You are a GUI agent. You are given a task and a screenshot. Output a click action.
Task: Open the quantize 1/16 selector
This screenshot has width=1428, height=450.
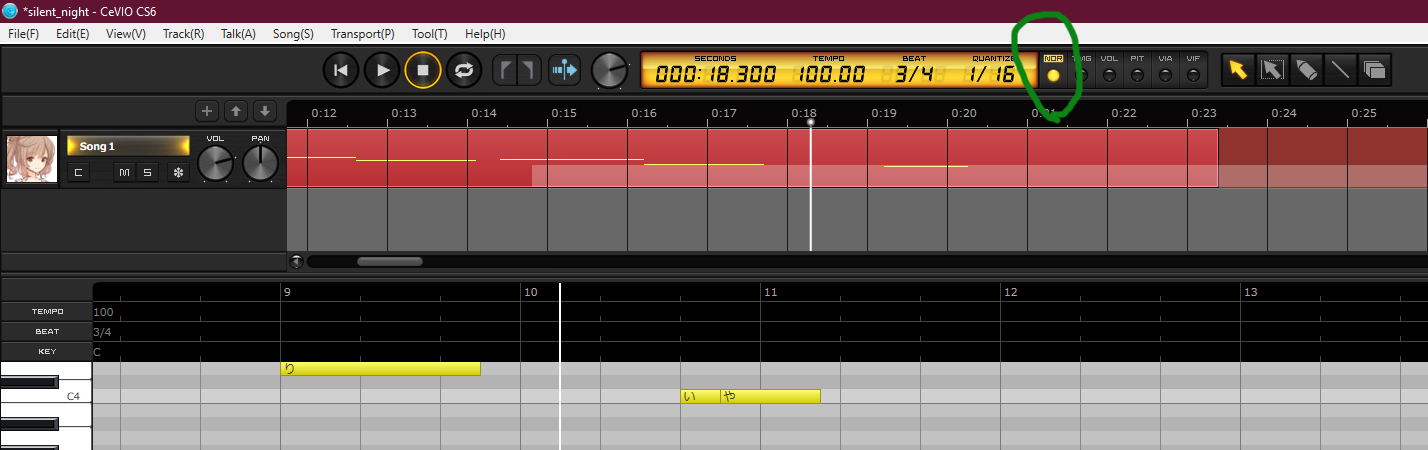[991, 74]
